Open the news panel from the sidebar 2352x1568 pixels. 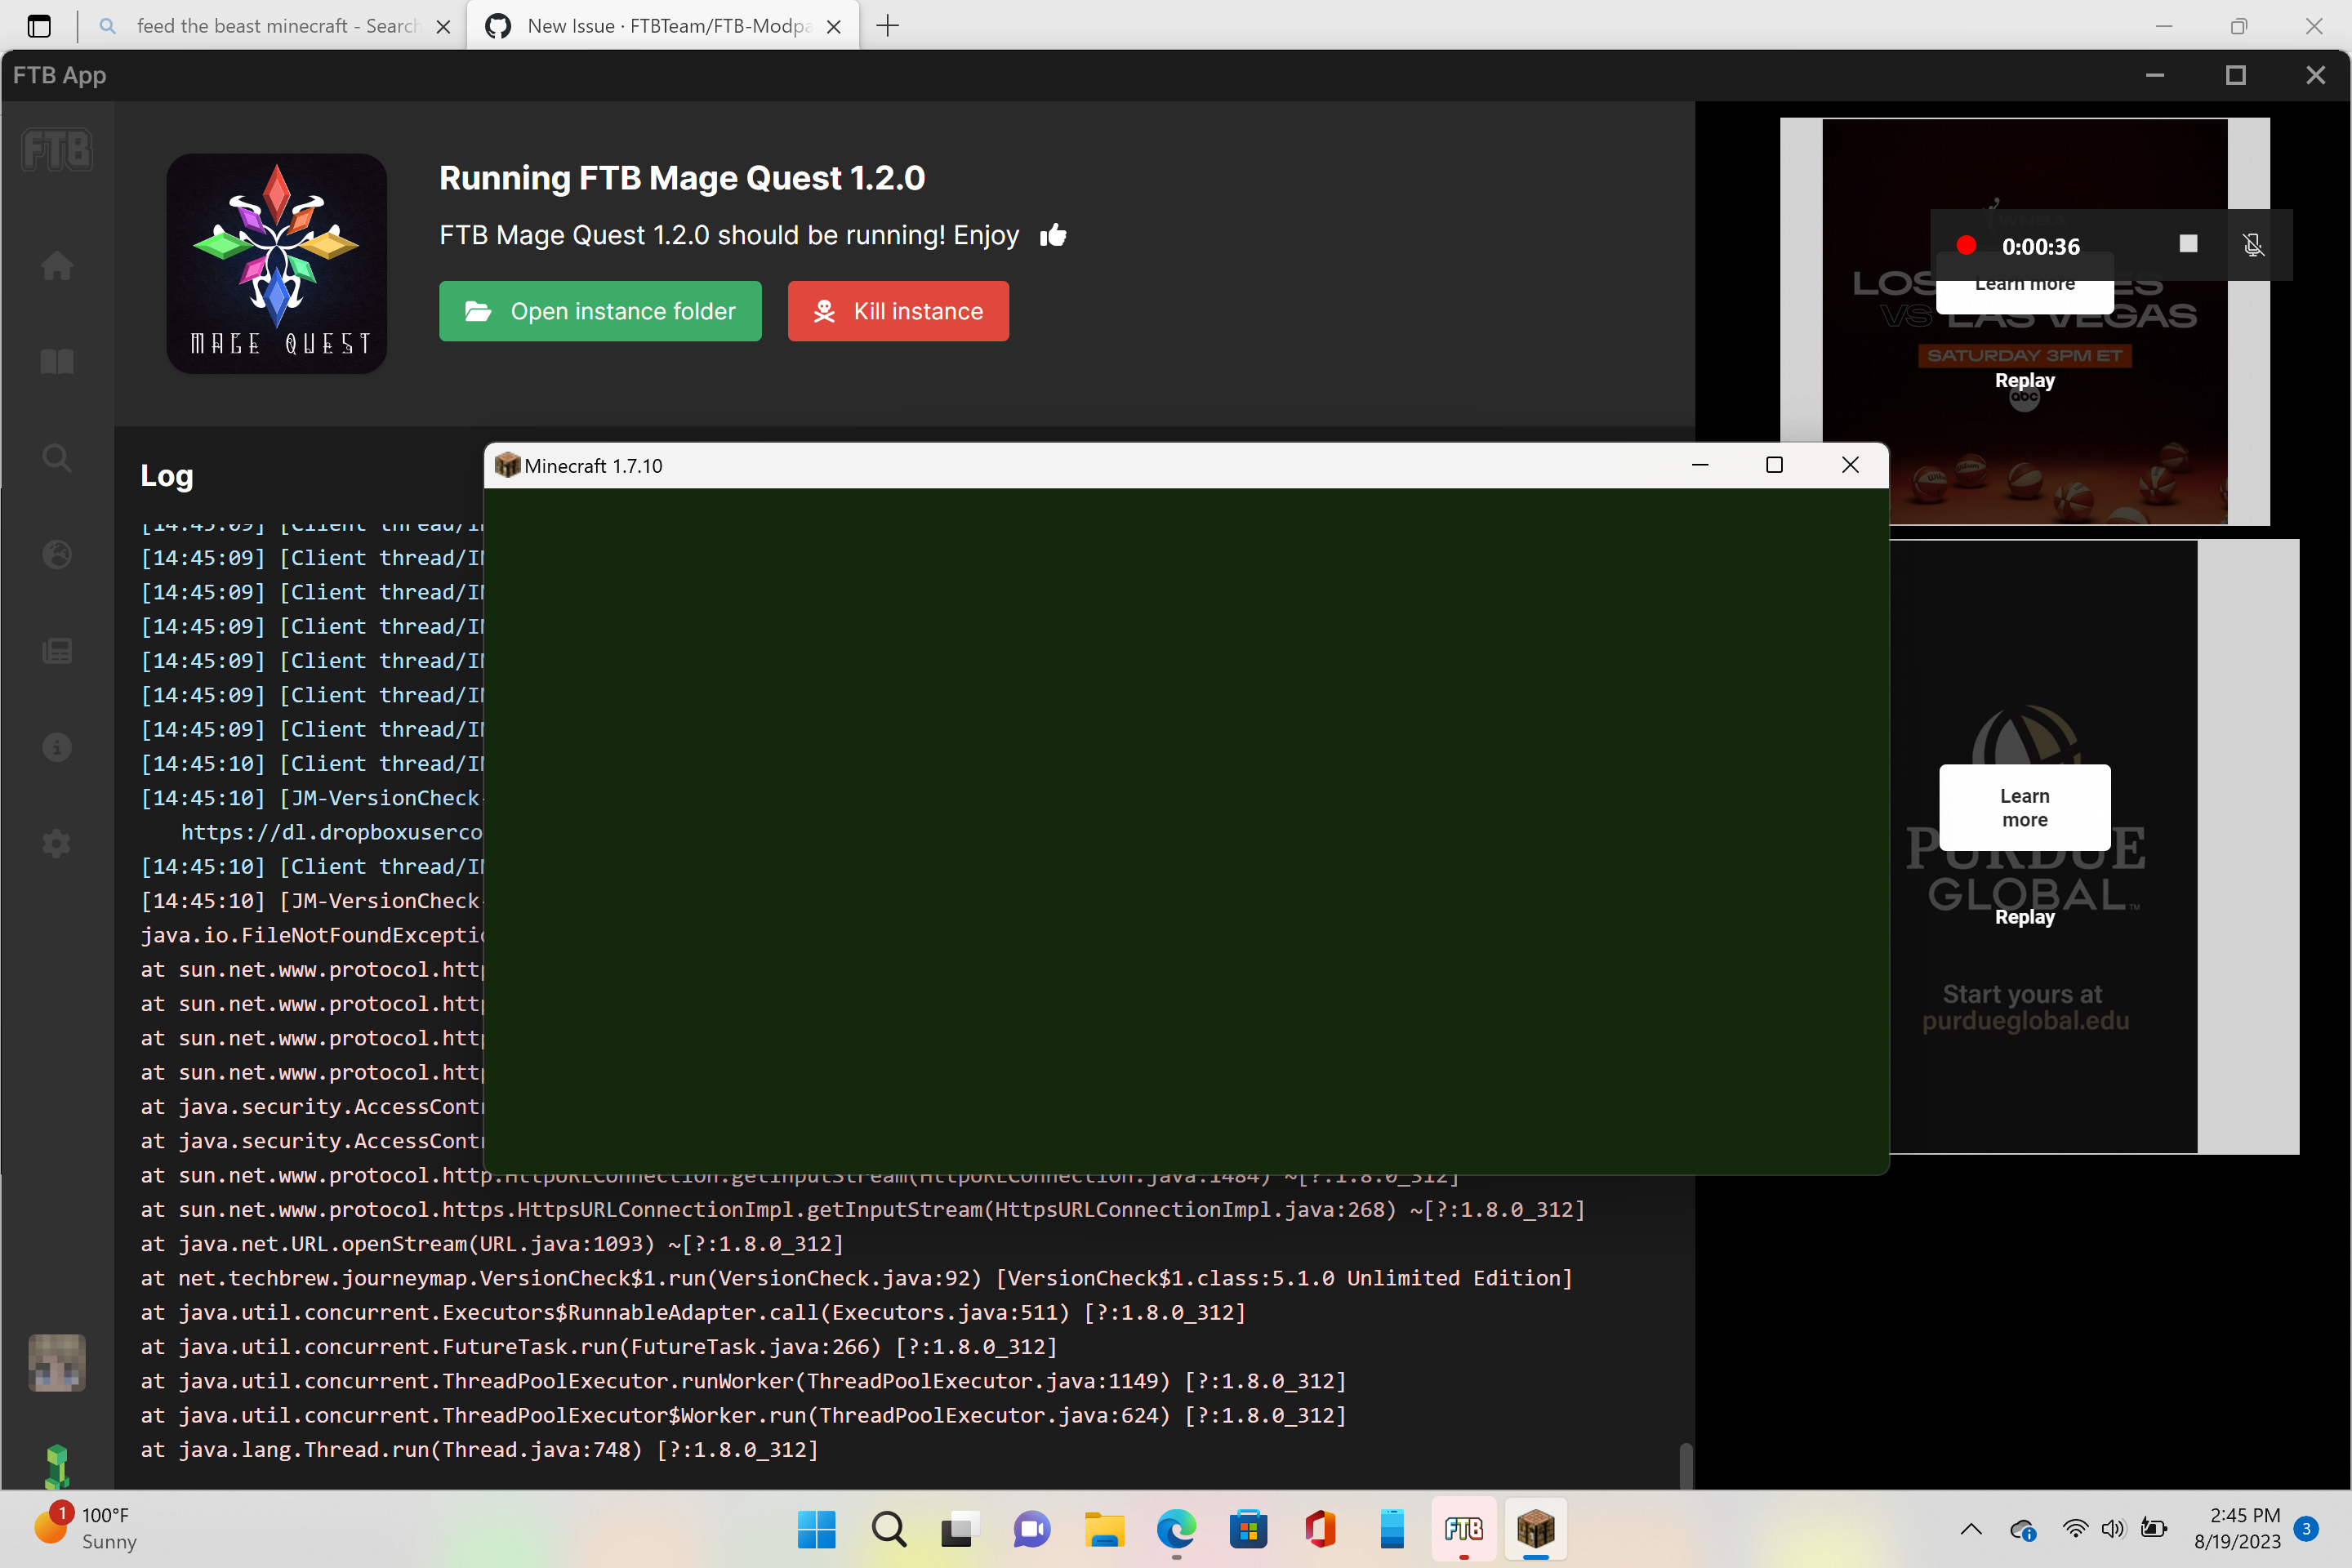[57, 649]
